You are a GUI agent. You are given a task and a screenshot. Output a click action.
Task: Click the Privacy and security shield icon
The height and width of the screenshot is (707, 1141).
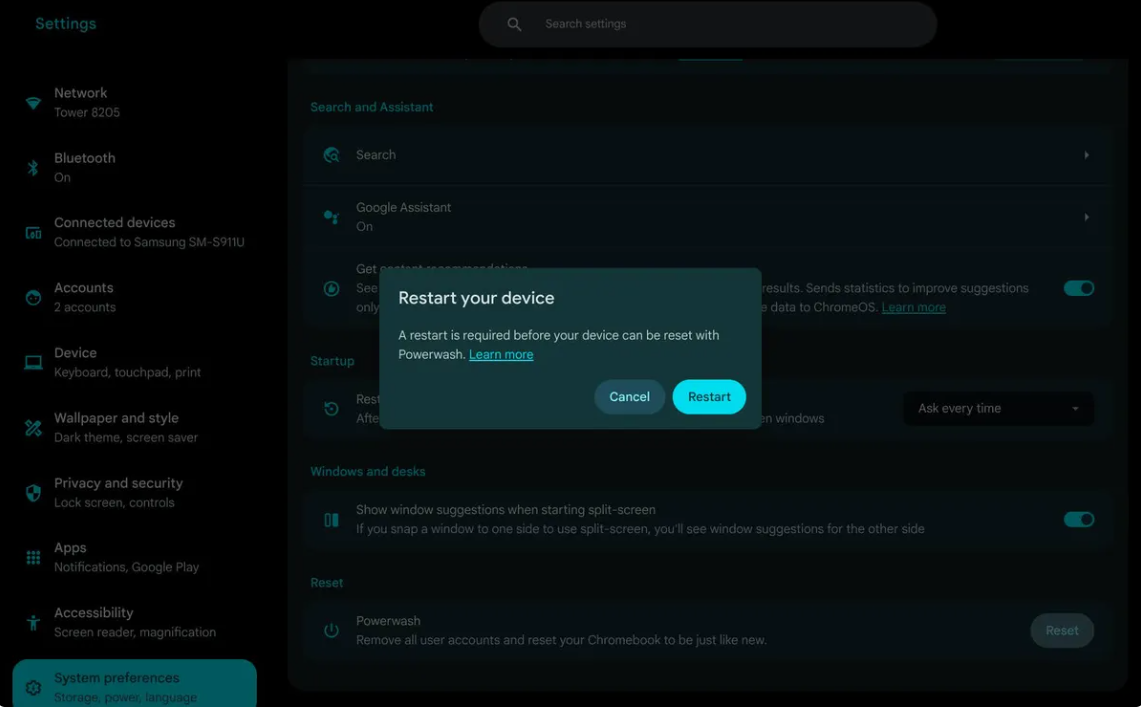tap(33, 493)
